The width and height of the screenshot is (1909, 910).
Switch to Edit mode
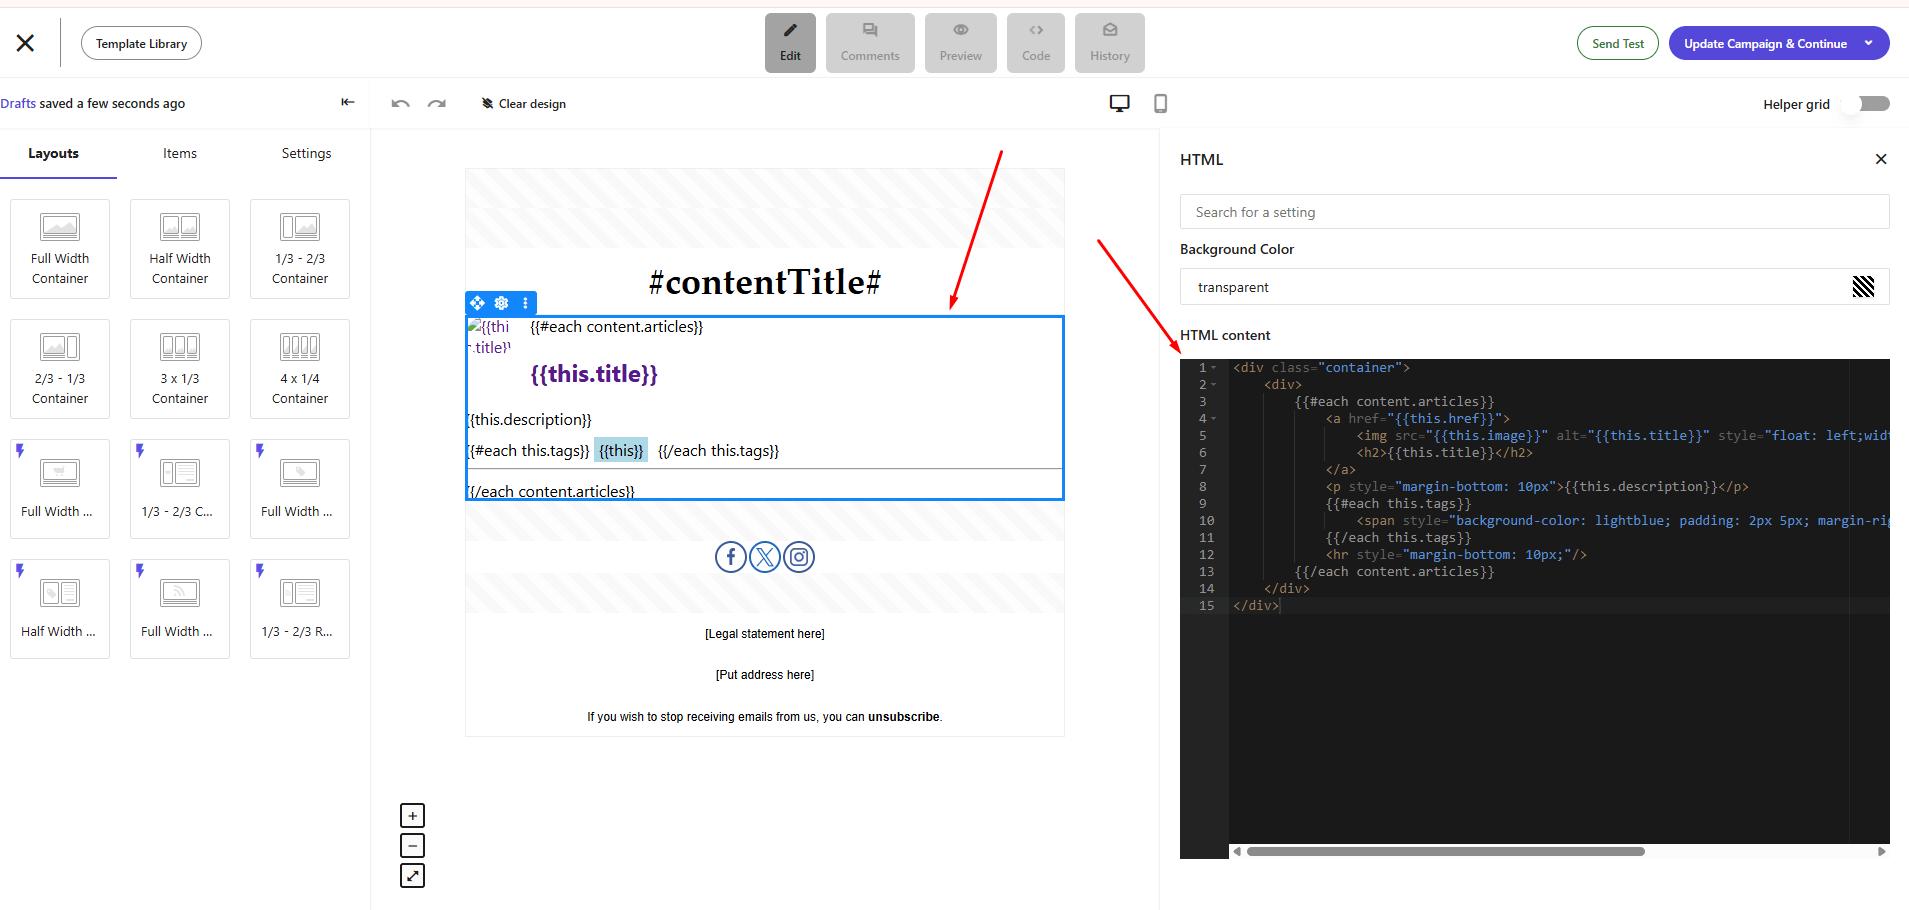coord(790,43)
